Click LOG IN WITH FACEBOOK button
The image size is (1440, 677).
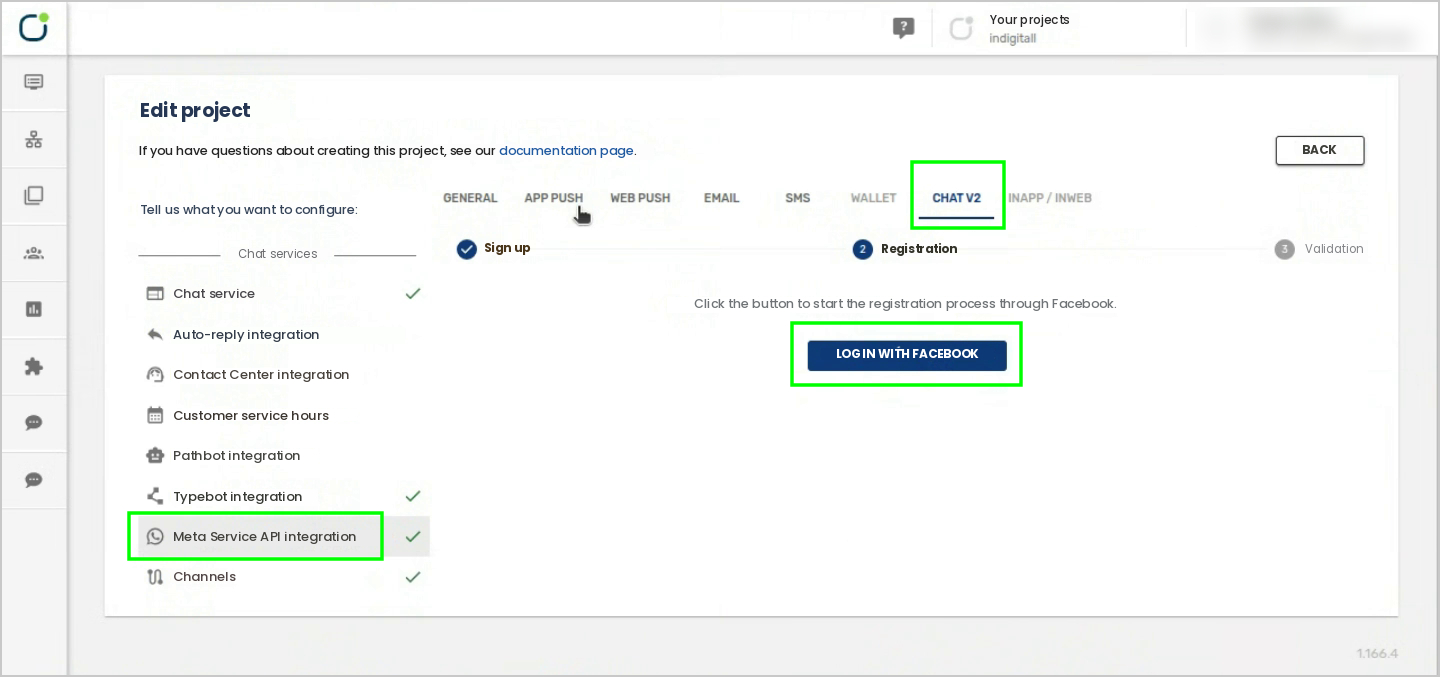pos(907,355)
